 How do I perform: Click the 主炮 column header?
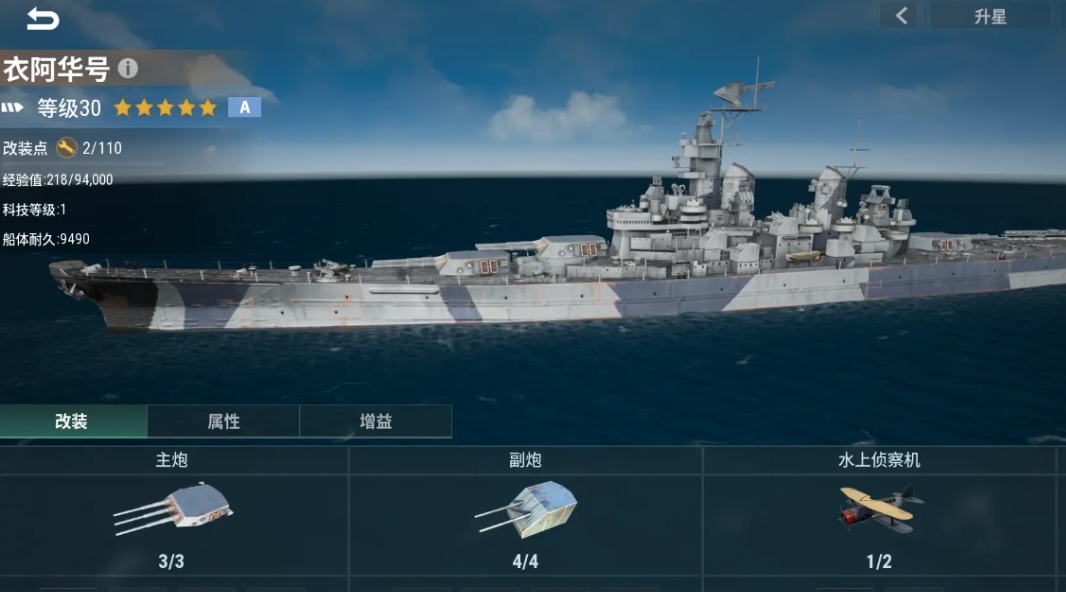point(172,460)
